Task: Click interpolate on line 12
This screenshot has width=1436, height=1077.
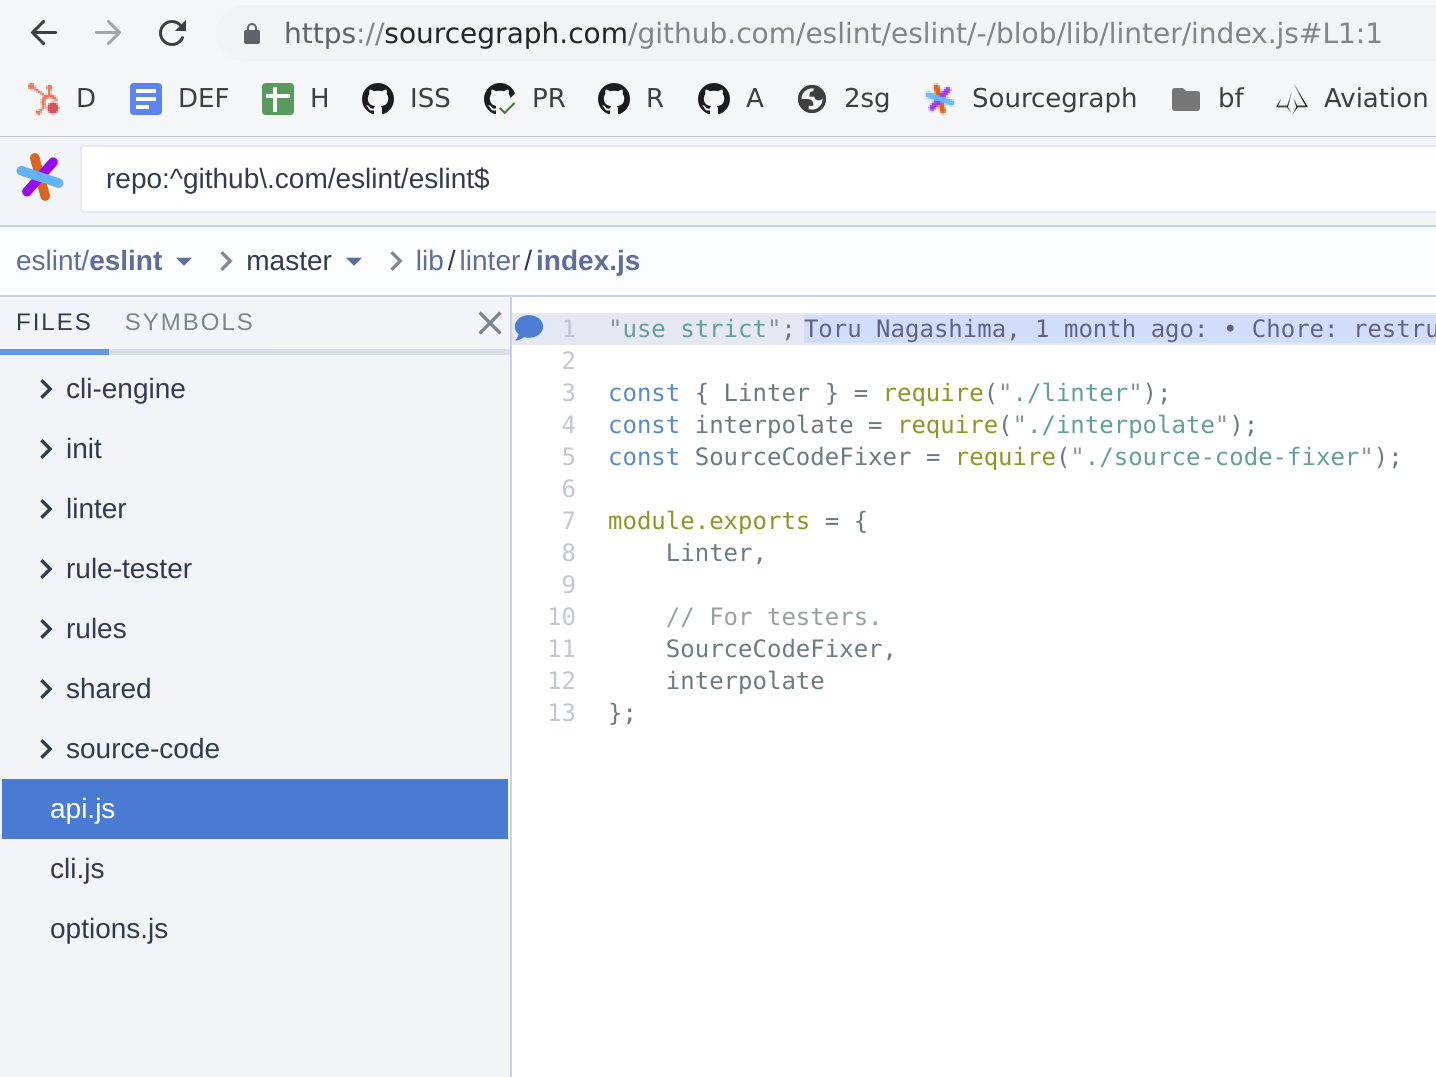Action: click(x=745, y=681)
